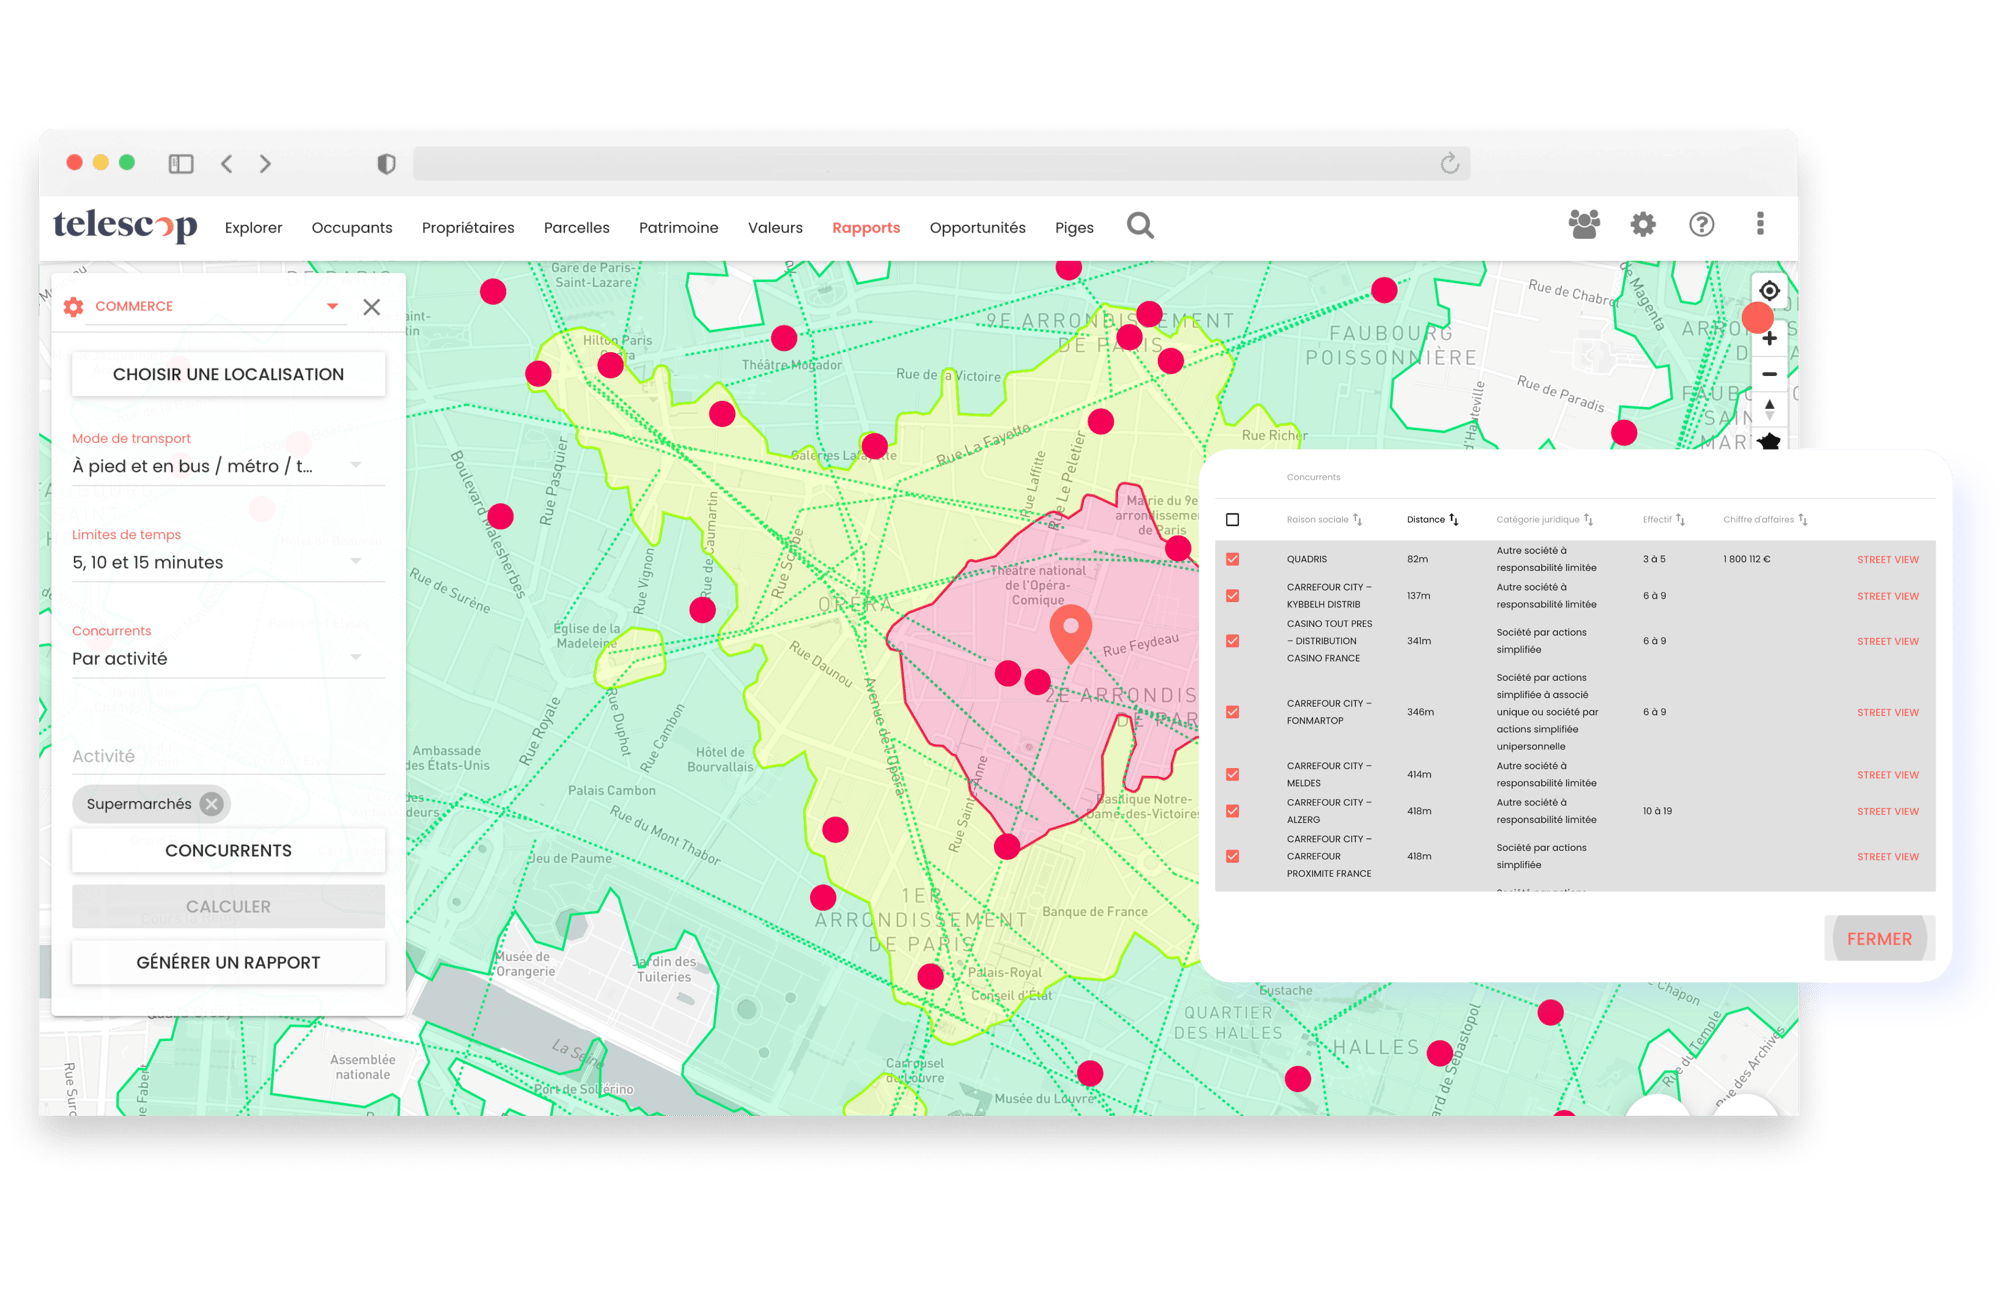This screenshot has width=2000, height=1292.
Task: Go back with browser back arrow
Action: 227,163
